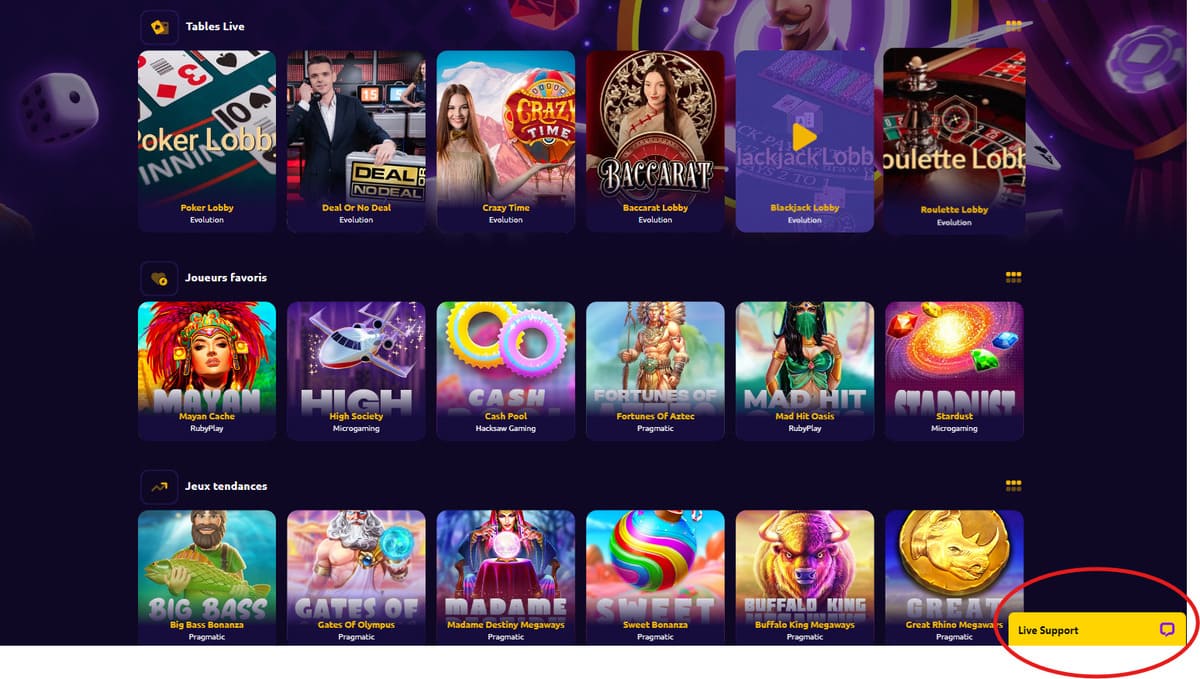Launch the Crazy Time game
Screen dimensions: 1200x679
click(x=506, y=141)
